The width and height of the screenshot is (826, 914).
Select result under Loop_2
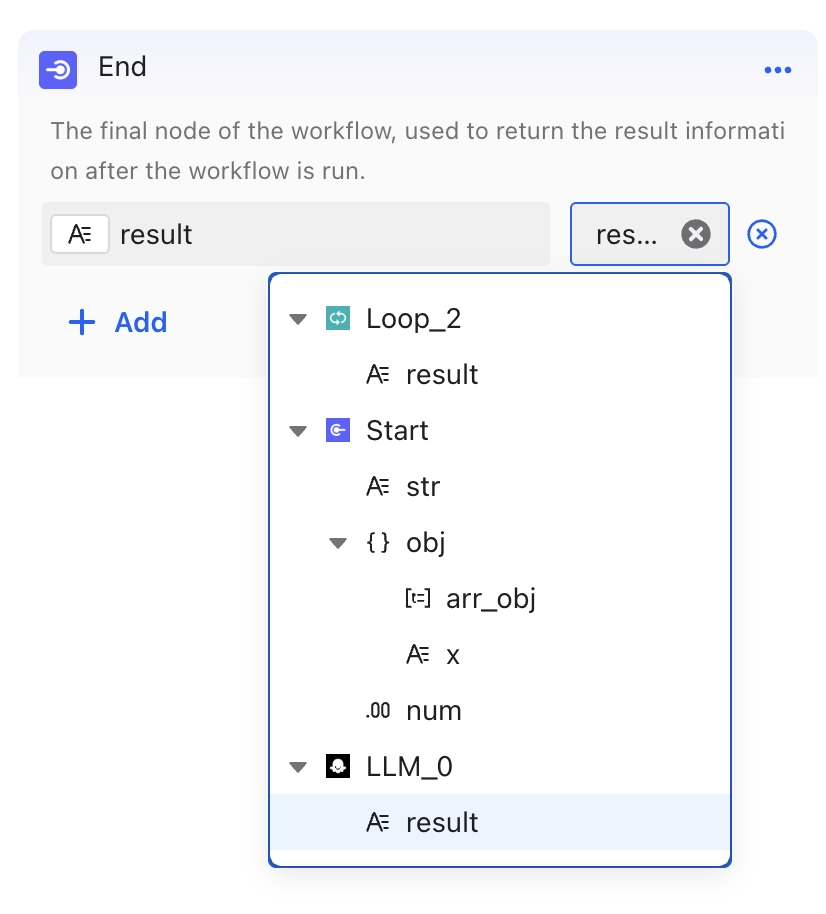tap(500, 374)
